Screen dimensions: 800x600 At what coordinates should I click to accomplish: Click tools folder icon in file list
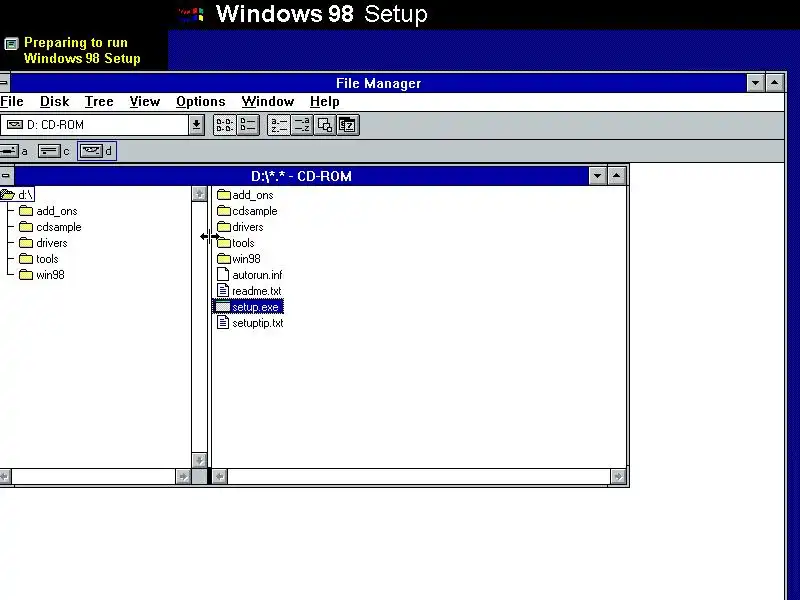tap(223, 243)
